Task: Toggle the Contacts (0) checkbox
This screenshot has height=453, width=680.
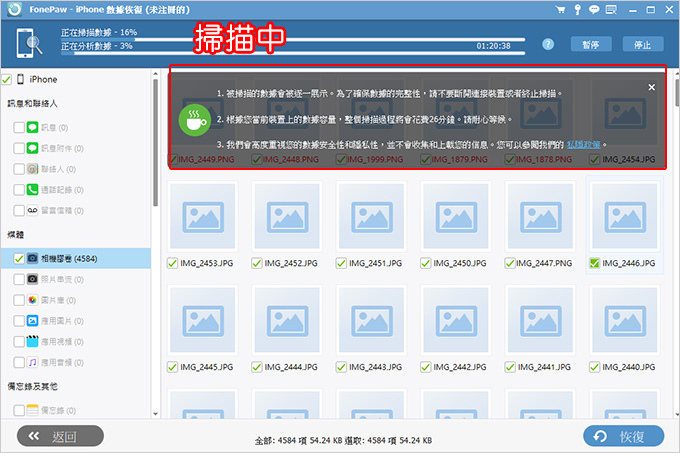Action: click(19, 169)
